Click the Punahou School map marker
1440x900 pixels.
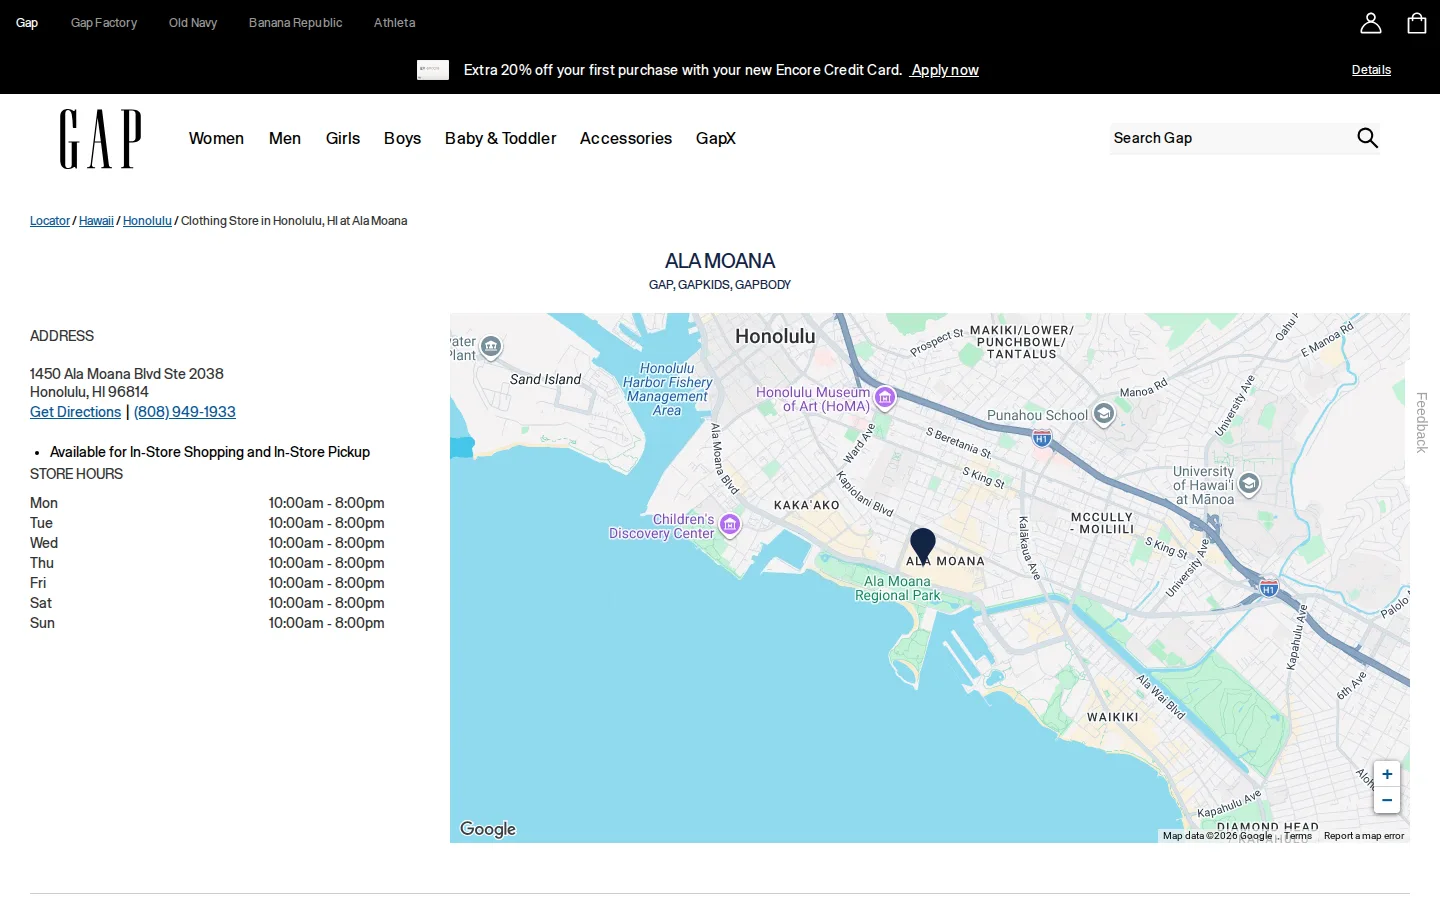(x=1104, y=414)
